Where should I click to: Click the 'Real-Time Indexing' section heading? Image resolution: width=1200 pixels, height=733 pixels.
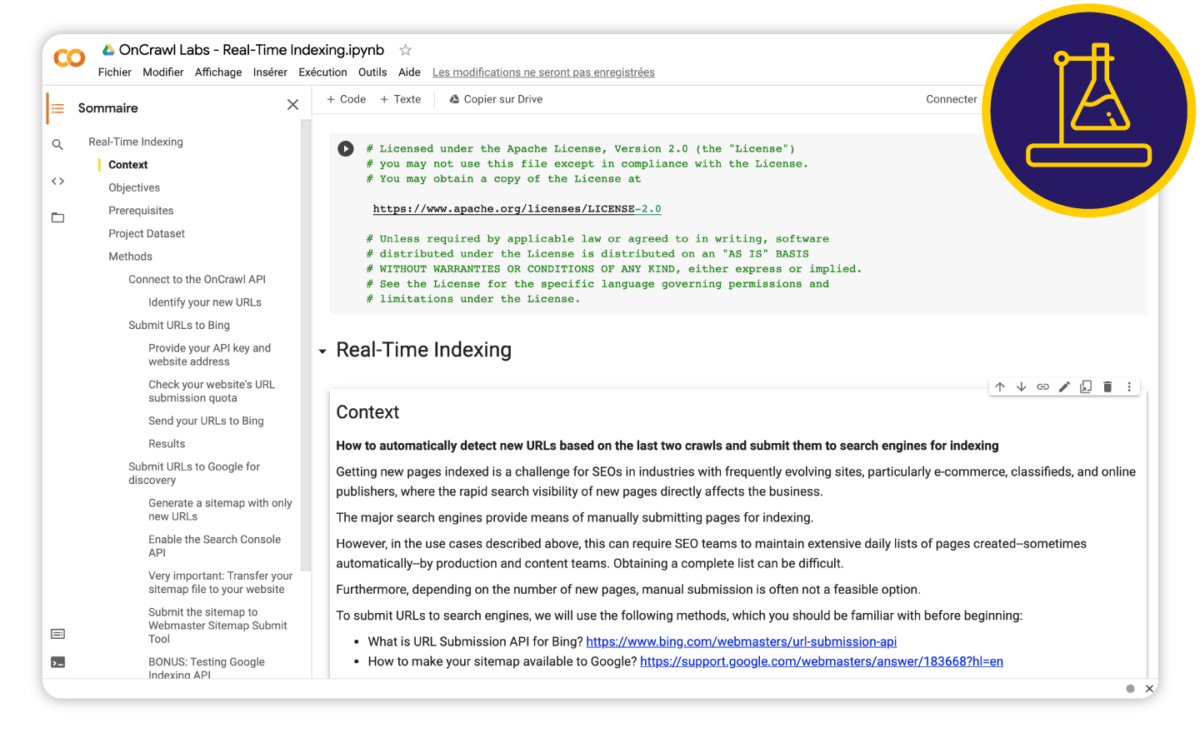click(x=424, y=350)
